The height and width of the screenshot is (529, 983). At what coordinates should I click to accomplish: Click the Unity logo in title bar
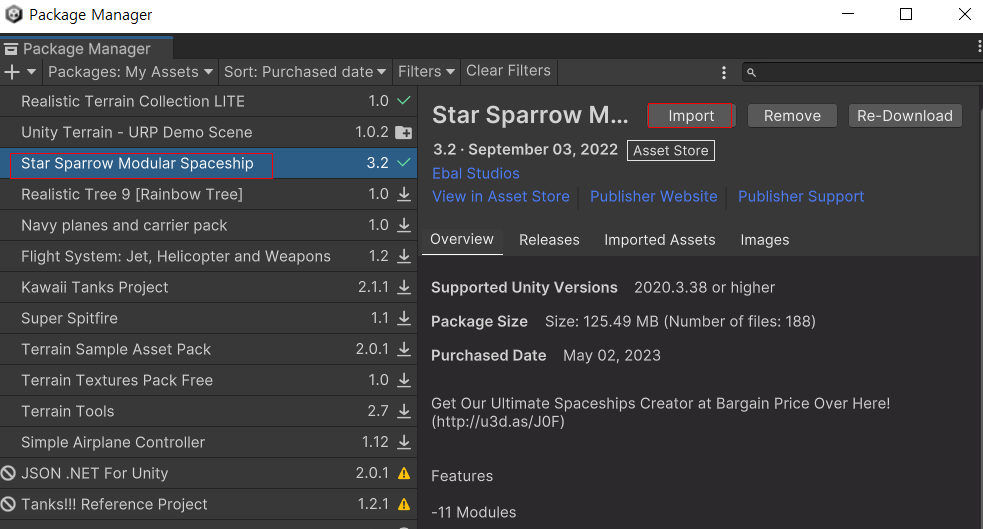pos(13,14)
